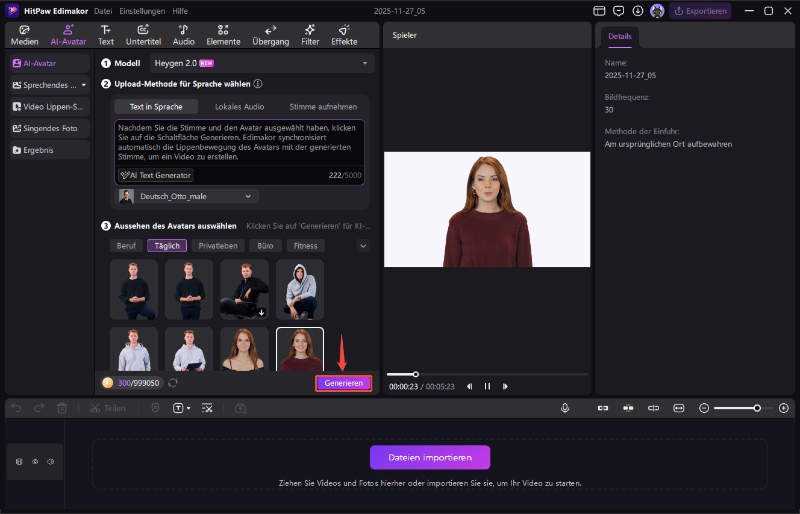The image size is (800, 514).
Task: Click the layout switch icon in title bar
Action: (599, 11)
